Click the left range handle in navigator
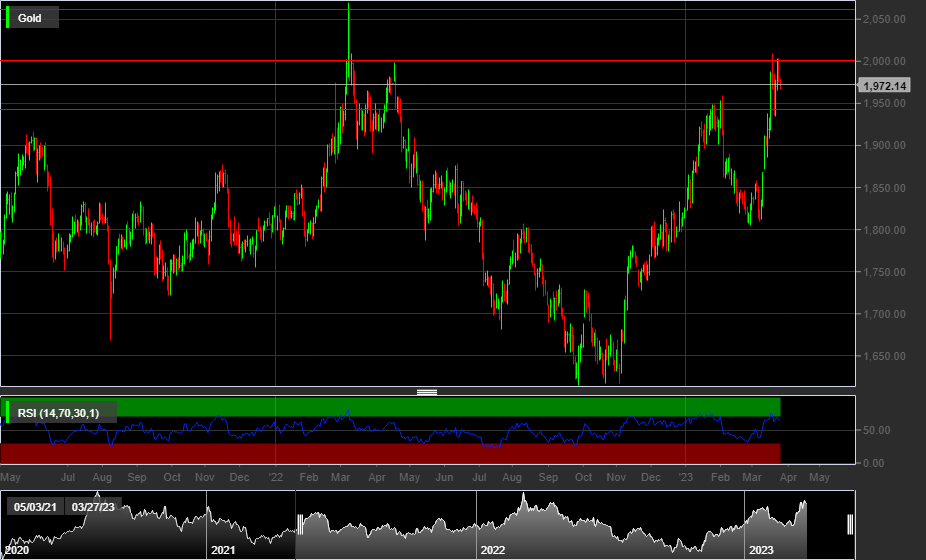This screenshot has height=560, width=926. (x=299, y=525)
